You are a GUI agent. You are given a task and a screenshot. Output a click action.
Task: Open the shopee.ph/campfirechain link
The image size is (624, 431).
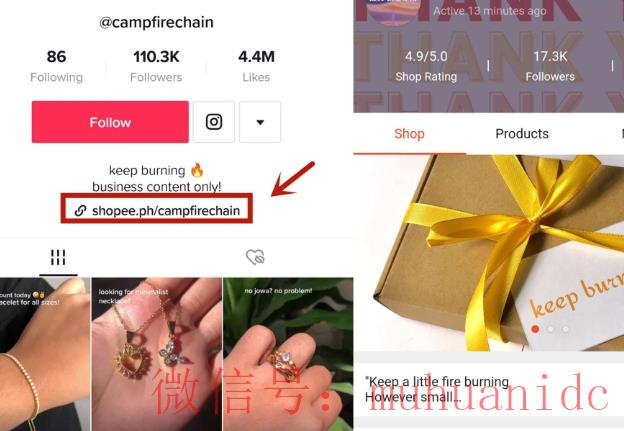pos(166,210)
